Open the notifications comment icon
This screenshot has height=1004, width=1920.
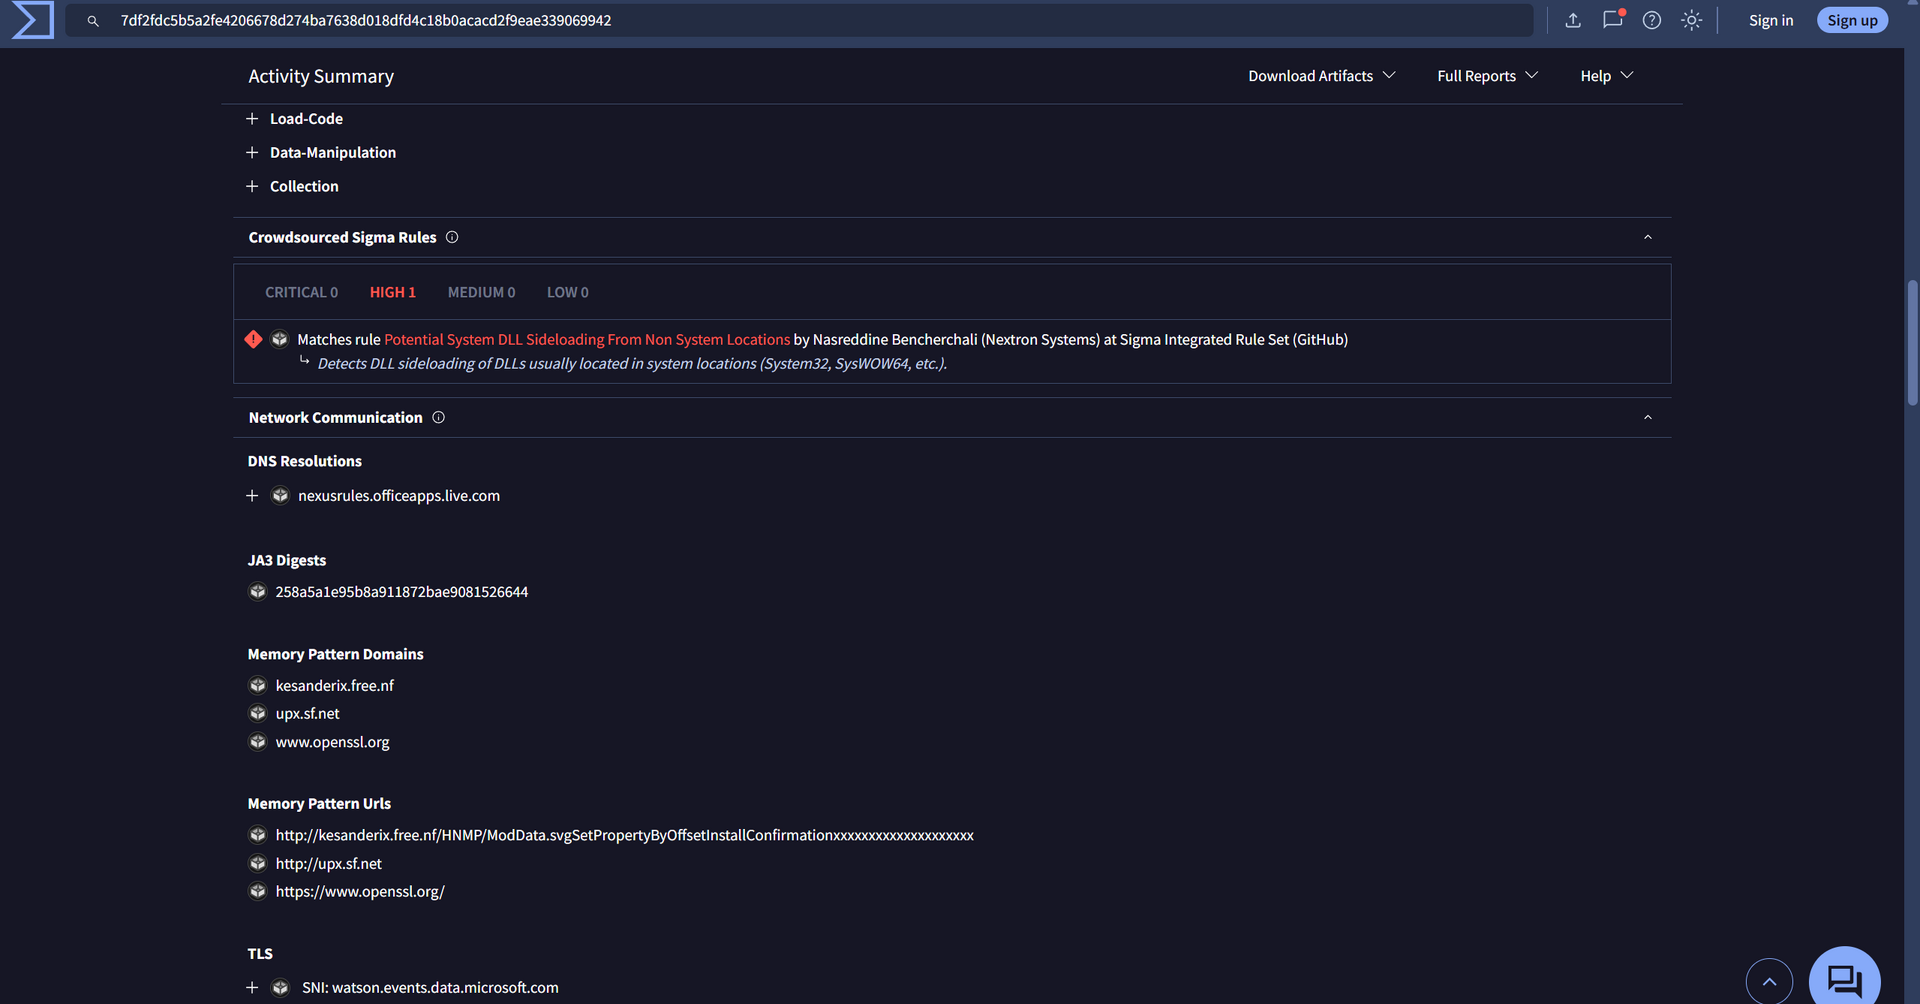1613,19
